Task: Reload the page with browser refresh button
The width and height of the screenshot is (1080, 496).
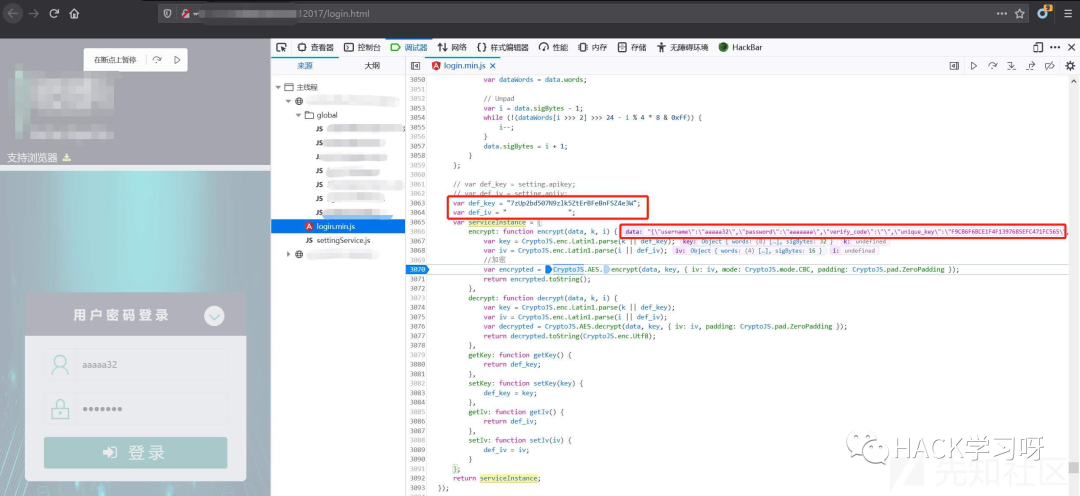Action: [x=53, y=14]
